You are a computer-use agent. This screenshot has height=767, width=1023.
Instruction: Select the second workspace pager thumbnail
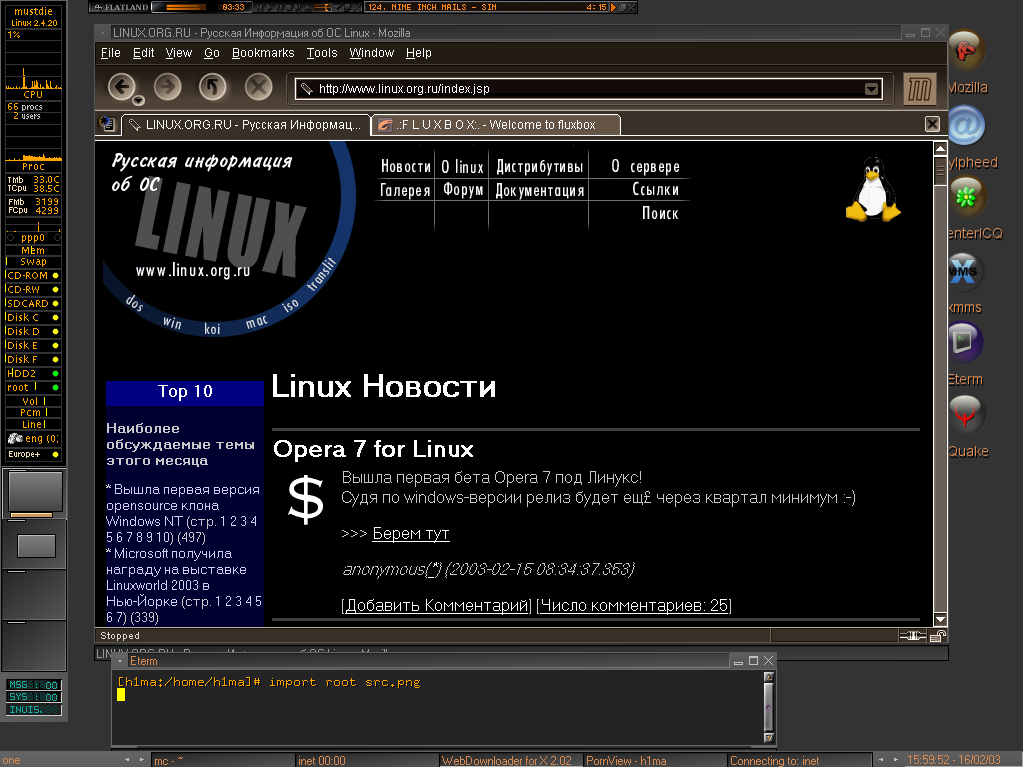click(36, 545)
